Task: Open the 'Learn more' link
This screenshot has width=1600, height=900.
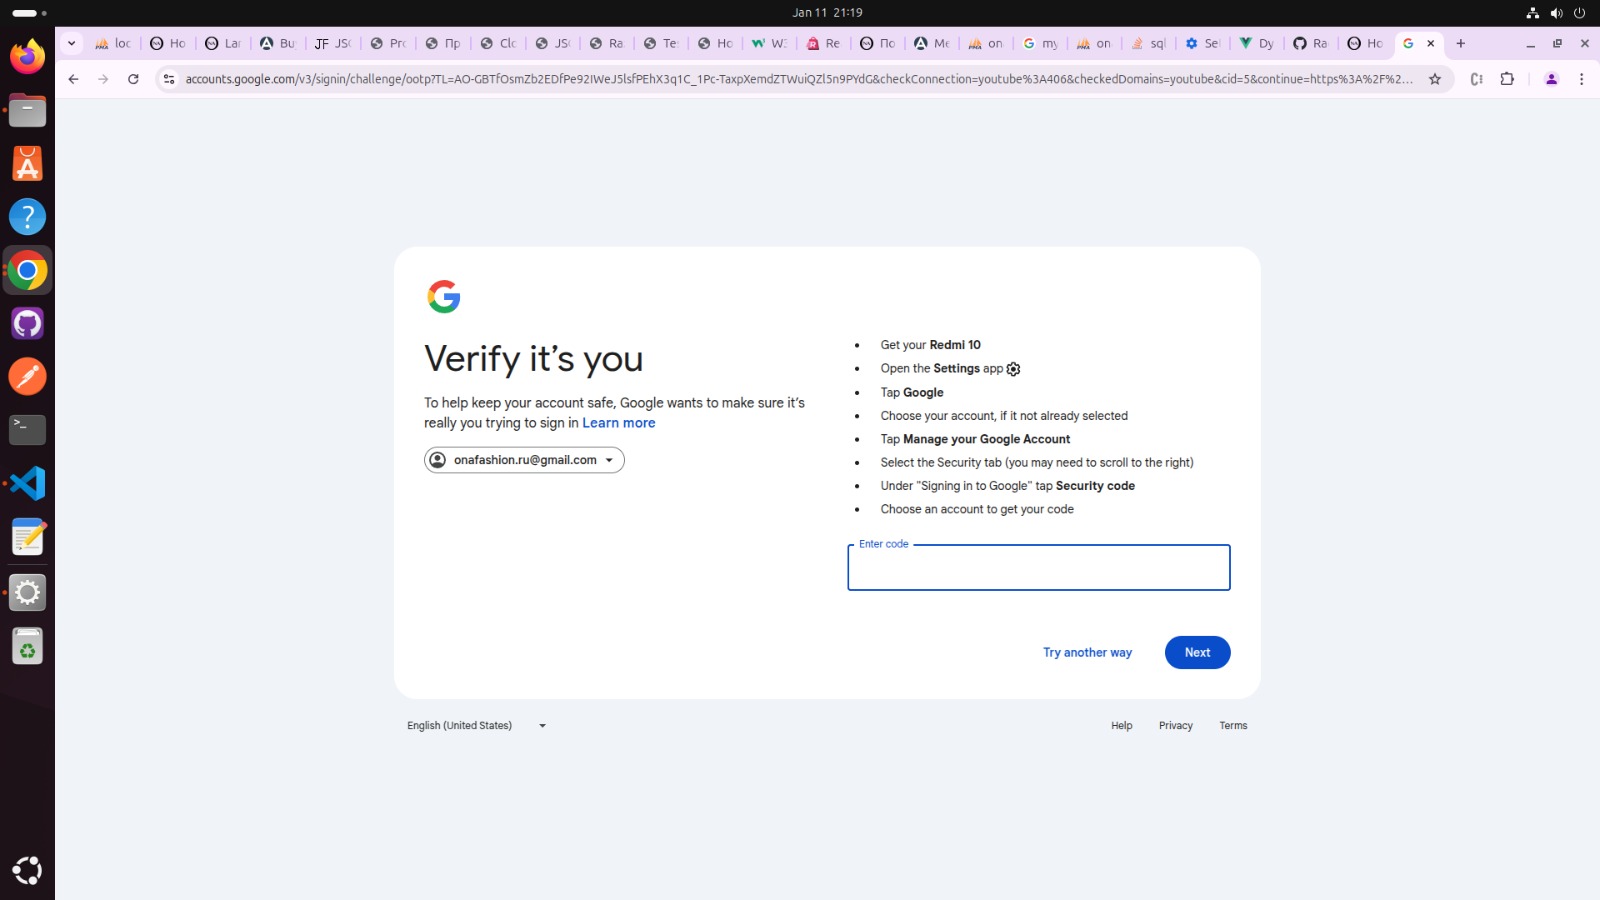Action: coord(618,423)
